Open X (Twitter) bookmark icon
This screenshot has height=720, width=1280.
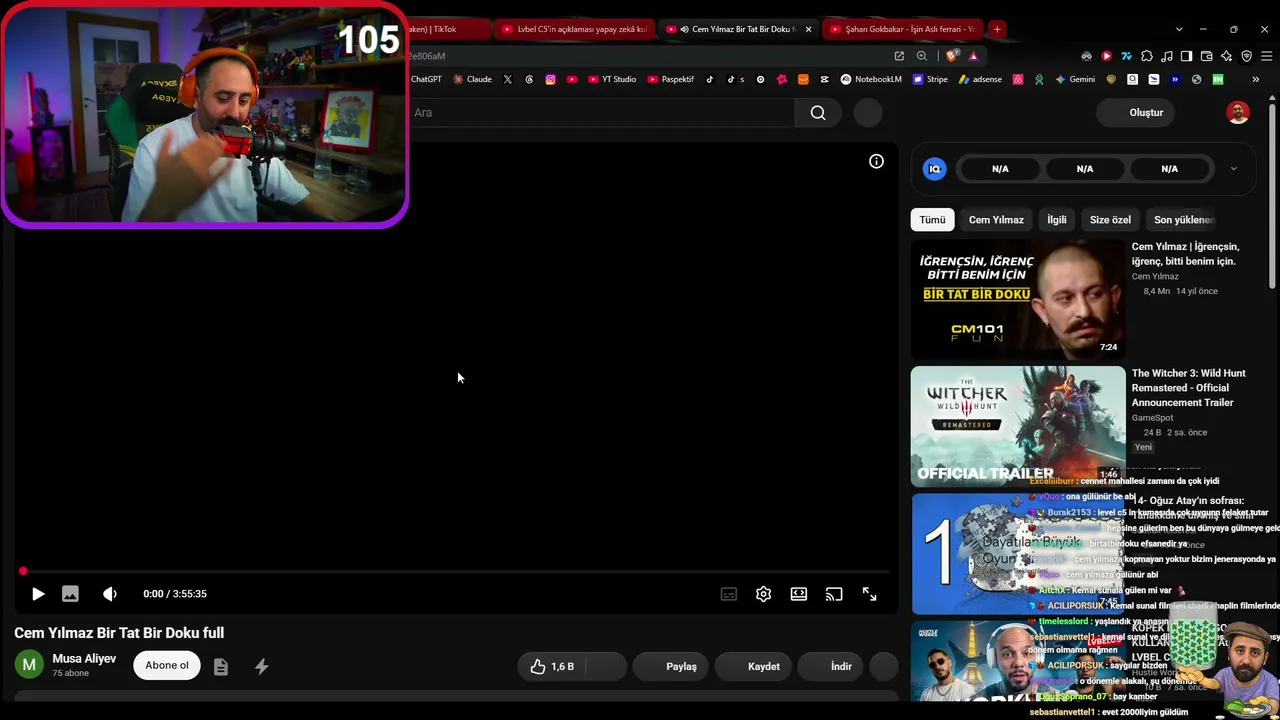point(508,79)
